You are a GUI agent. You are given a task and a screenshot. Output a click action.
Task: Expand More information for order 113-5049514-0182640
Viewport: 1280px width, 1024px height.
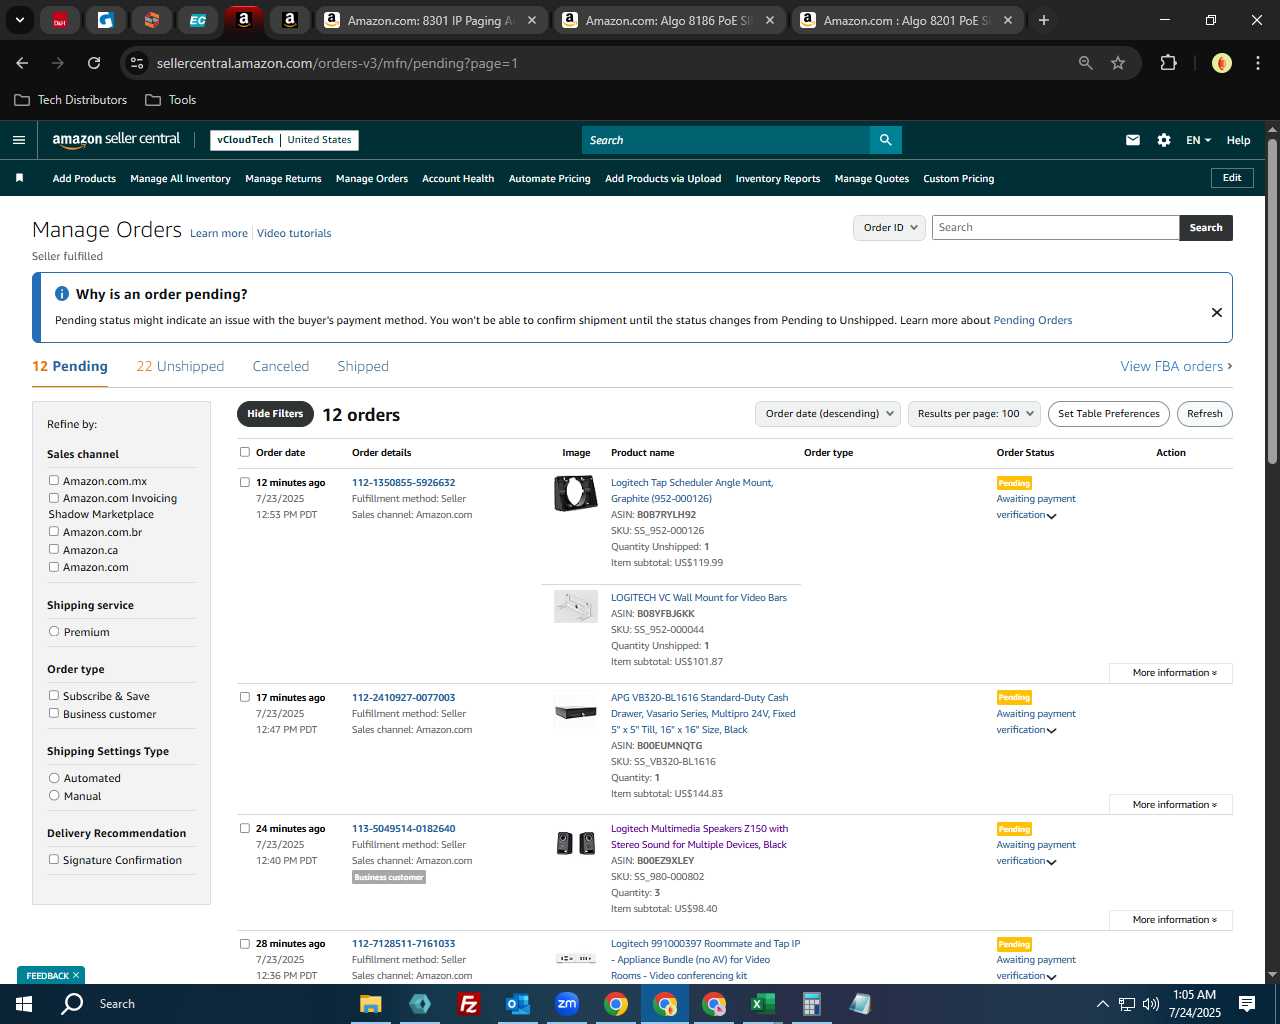click(1171, 920)
